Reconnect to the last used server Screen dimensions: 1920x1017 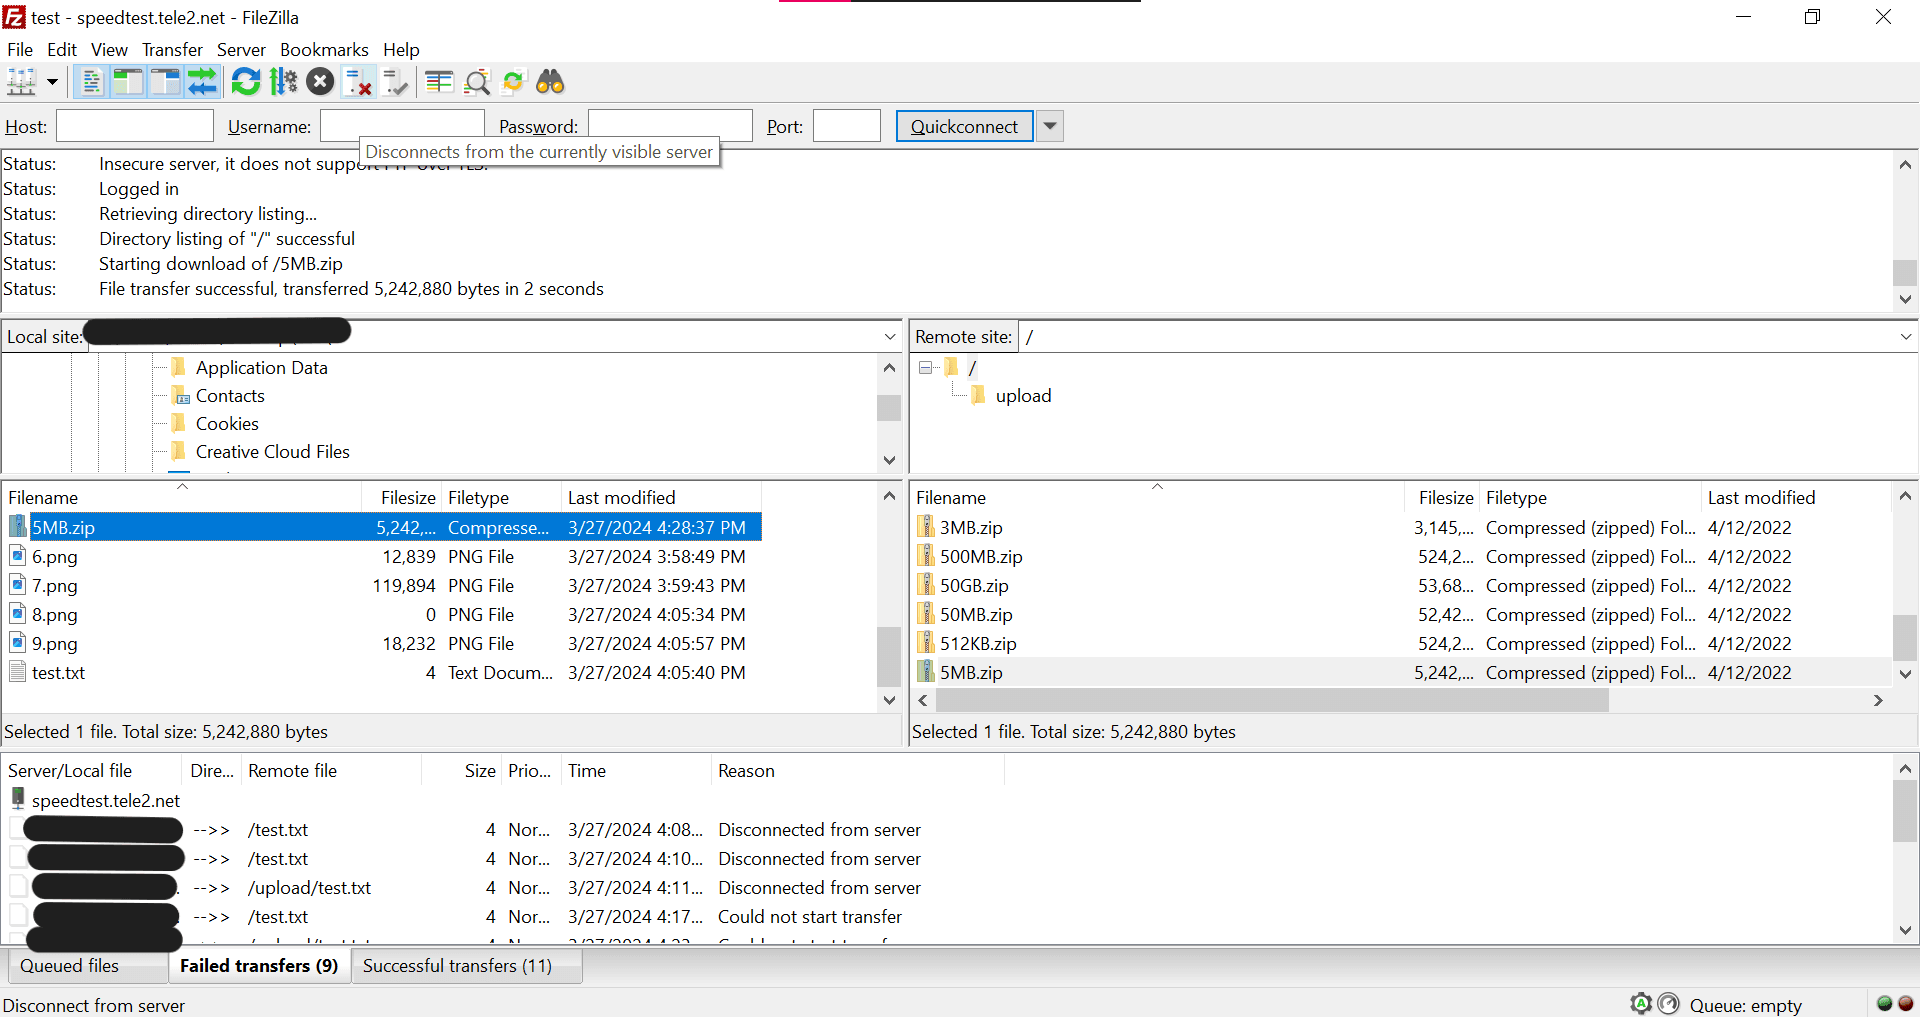[394, 82]
